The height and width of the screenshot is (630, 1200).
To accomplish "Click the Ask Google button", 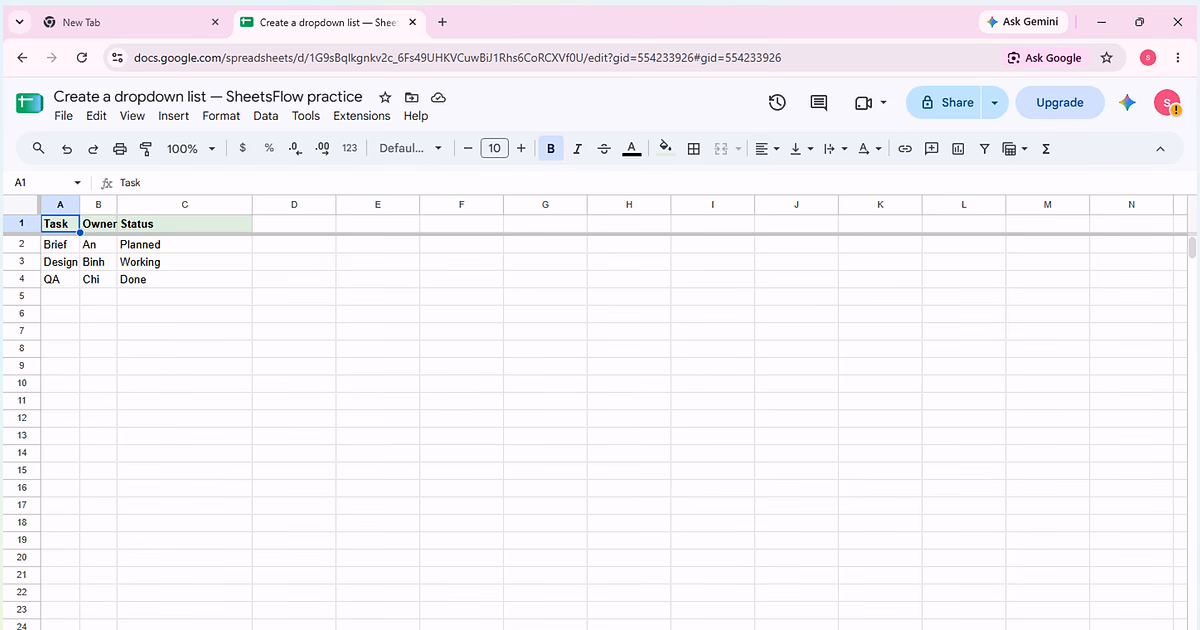I will [1044, 58].
